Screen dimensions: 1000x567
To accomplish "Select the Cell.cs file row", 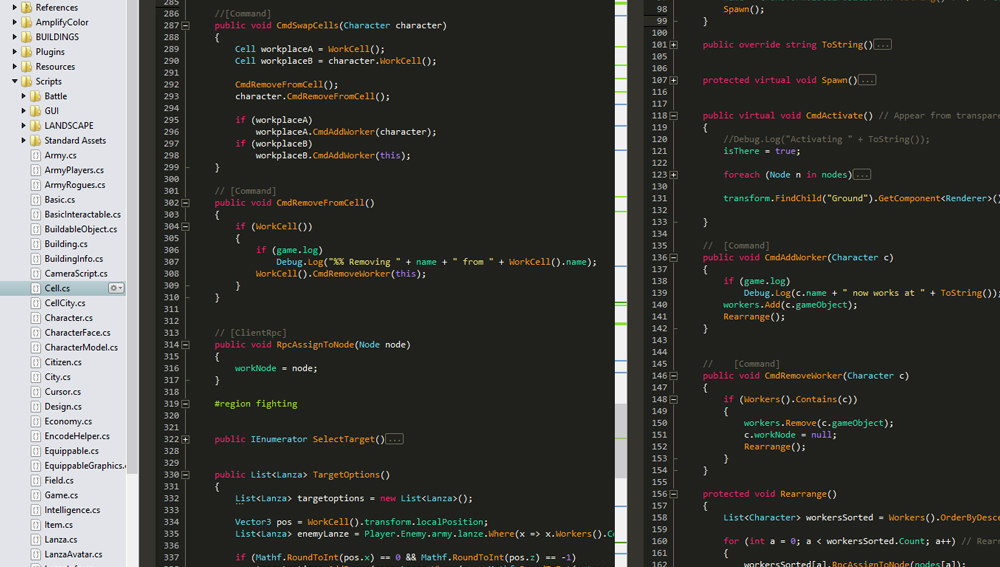I will tap(62, 288).
